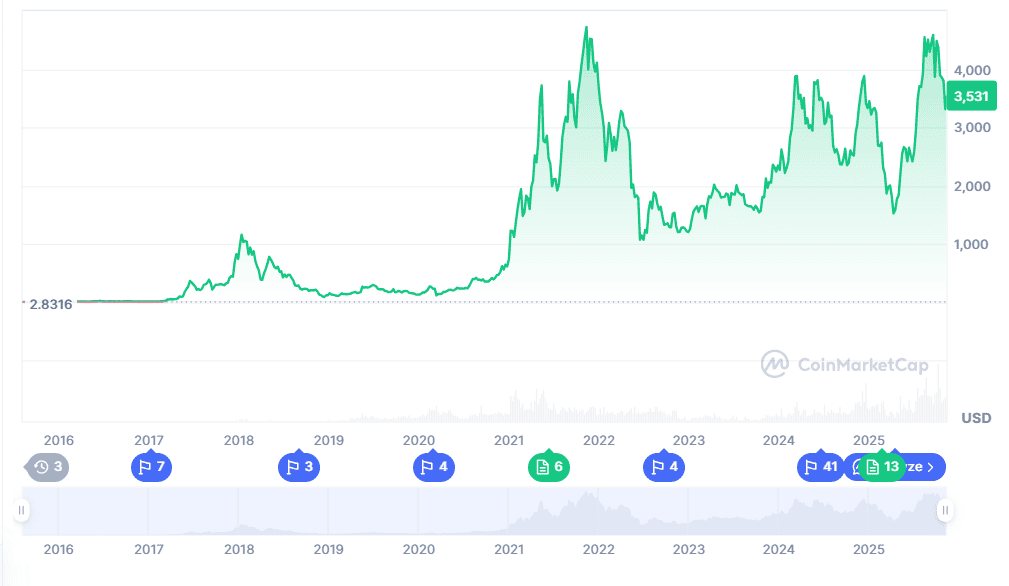1009x586 pixels.
Task: Select the 2025 label below the minimap
Action: tap(868, 550)
